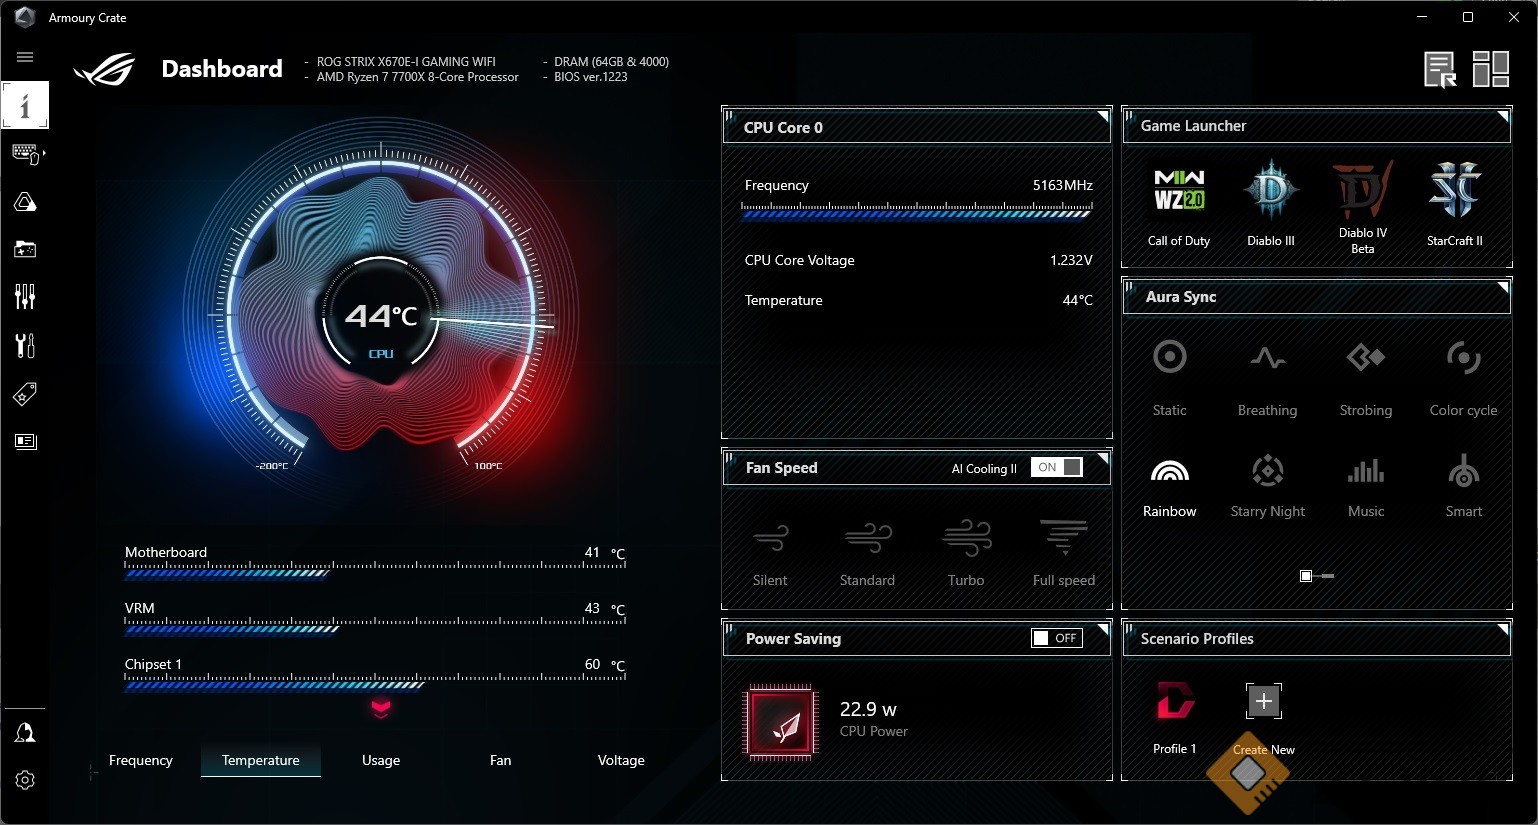Click the VRM temperature bar

click(375, 626)
